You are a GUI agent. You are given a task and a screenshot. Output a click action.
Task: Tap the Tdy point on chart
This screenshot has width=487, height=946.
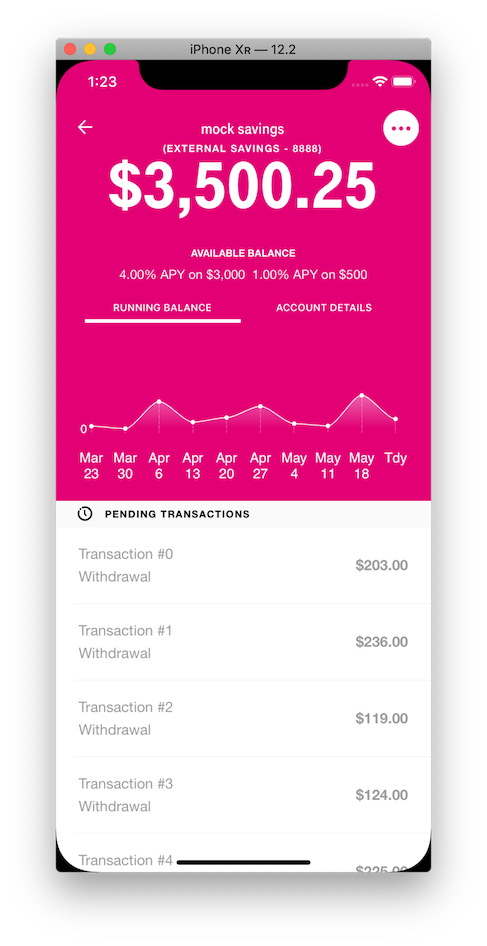pos(395,419)
